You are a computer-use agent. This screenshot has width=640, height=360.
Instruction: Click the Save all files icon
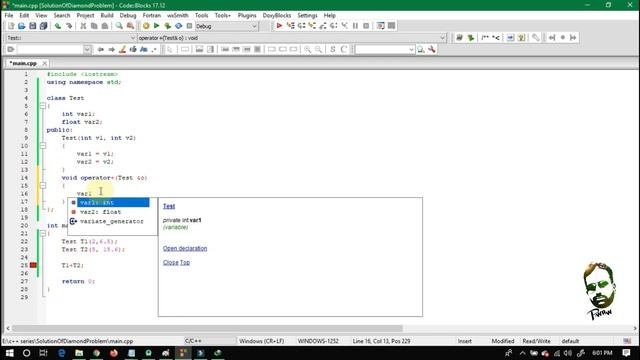(x=43, y=26)
